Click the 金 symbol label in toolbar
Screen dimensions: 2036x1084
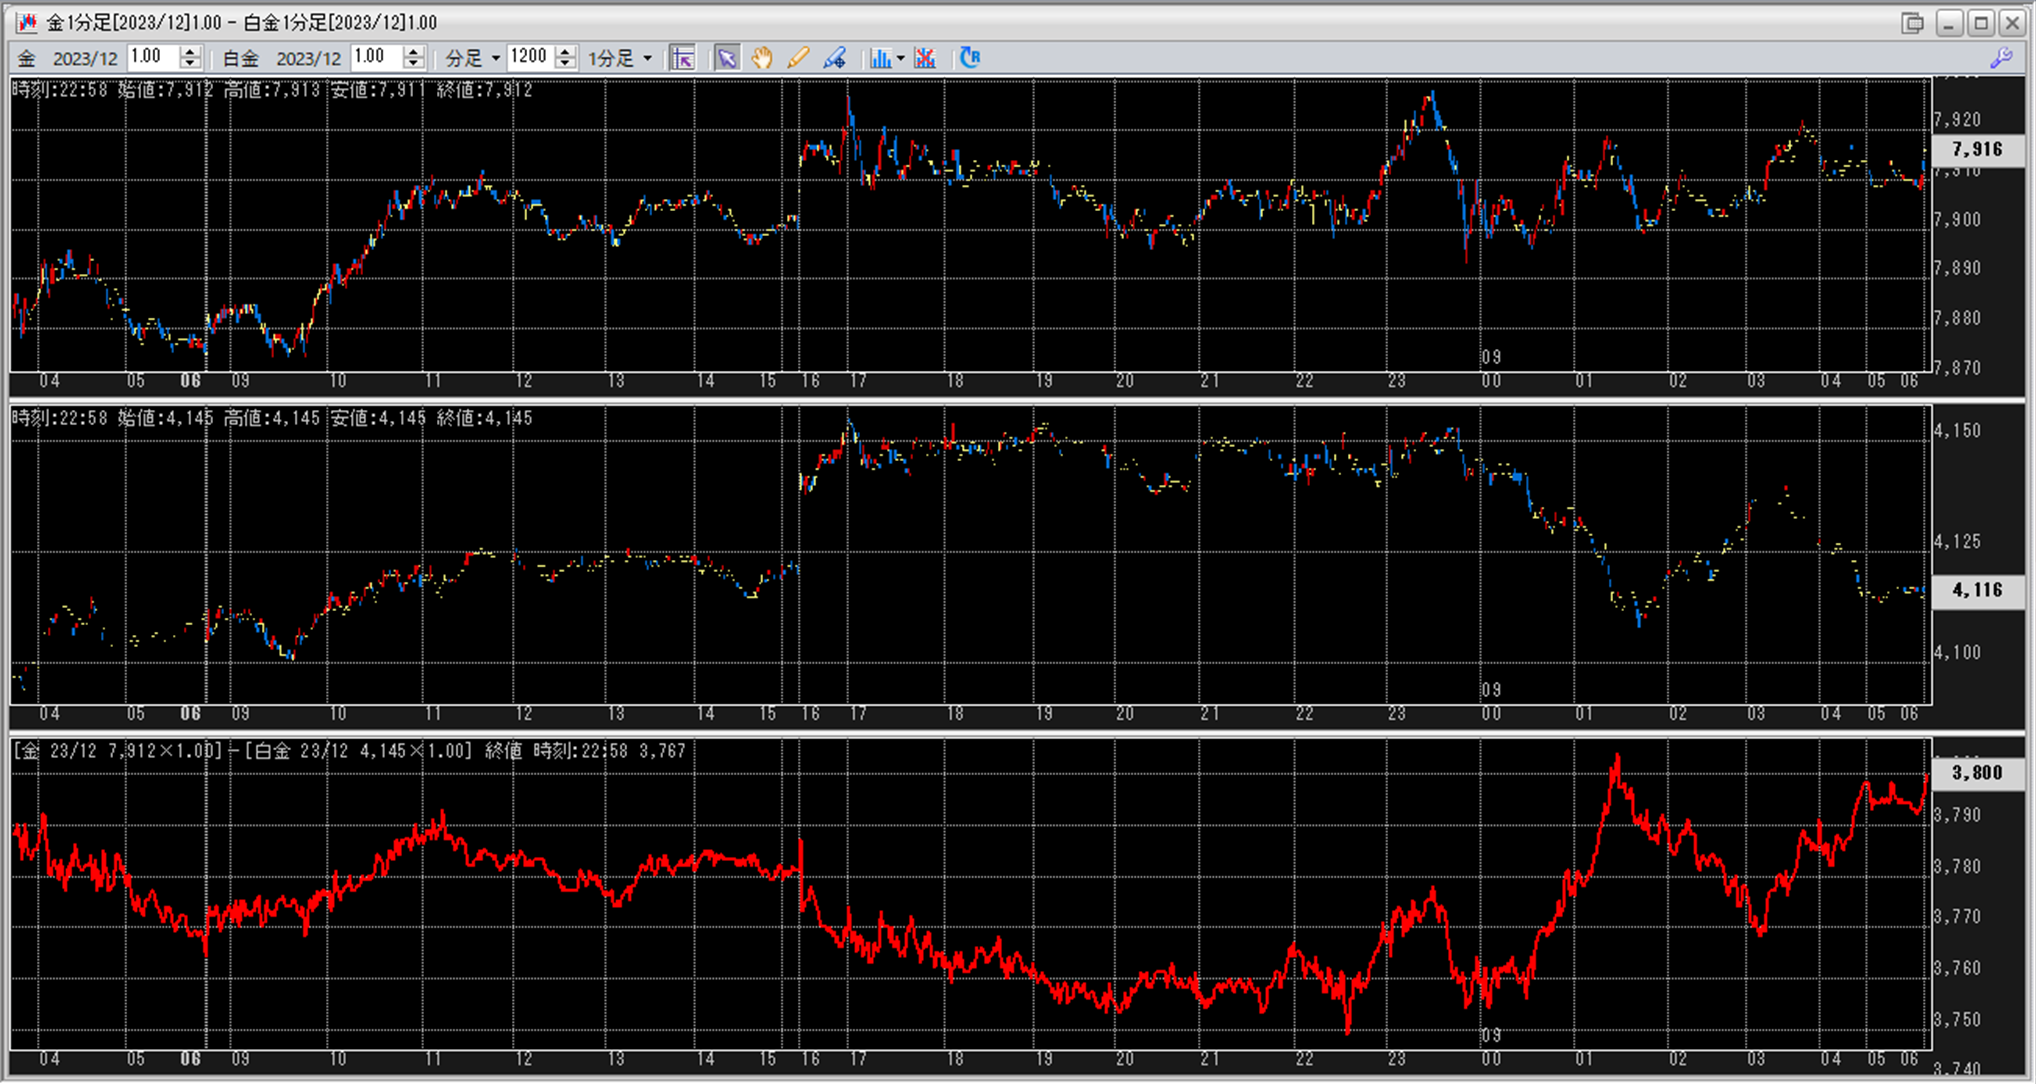(x=27, y=58)
